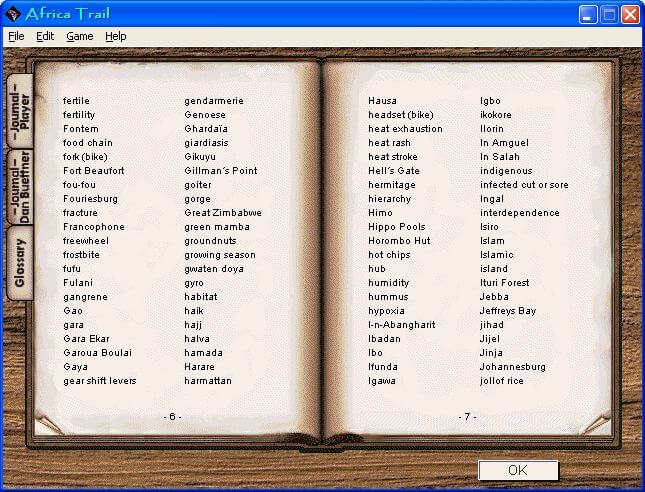Open the 'Gillman's Point' definition
This screenshot has width=645, height=492.
pyautogui.click(x=221, y=171)
